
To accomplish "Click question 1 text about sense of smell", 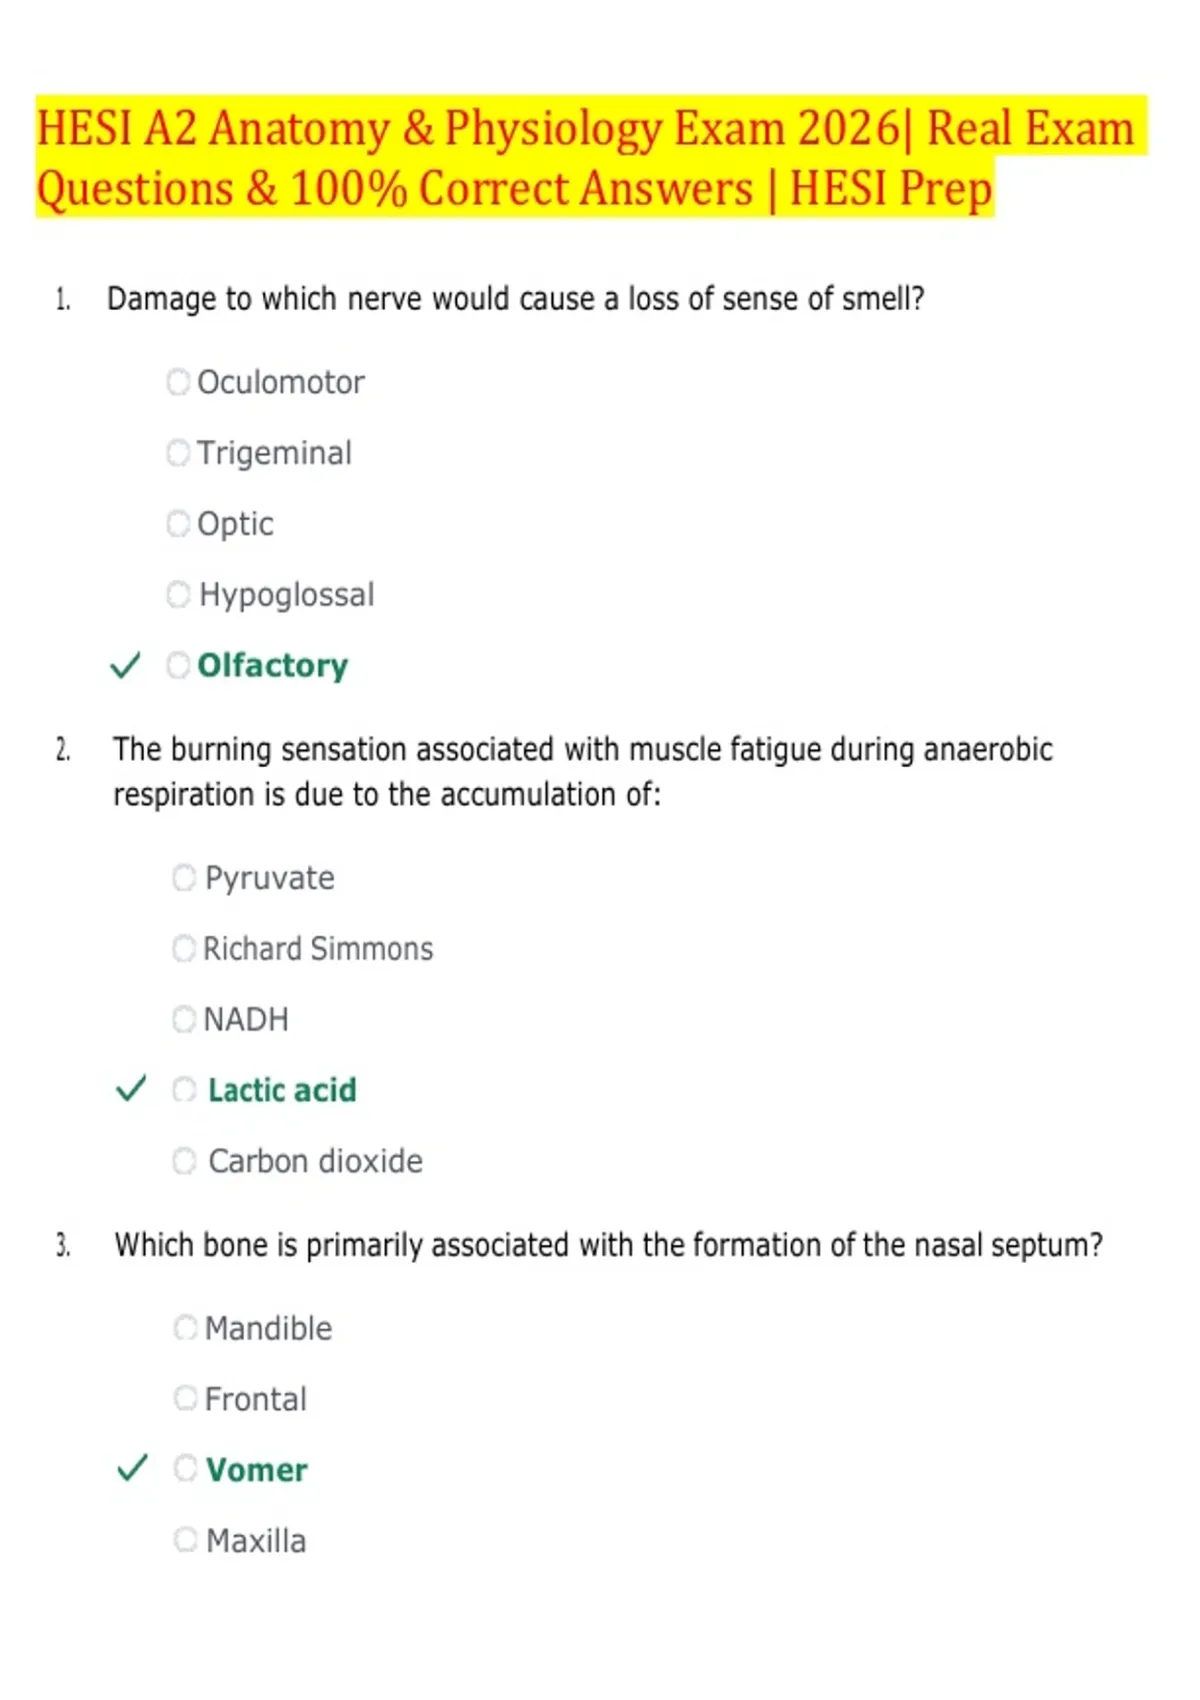I will [516, 299].
